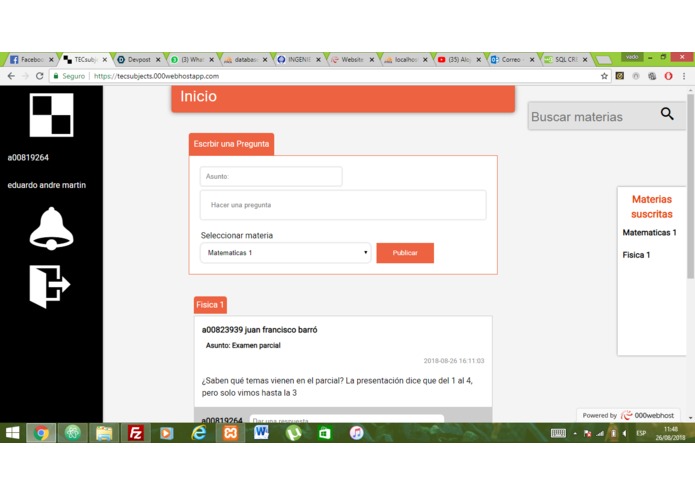The image size is (695, 494).
Task: Open Fisica 1 in Materias suscritas
Action: click(636, 255)
